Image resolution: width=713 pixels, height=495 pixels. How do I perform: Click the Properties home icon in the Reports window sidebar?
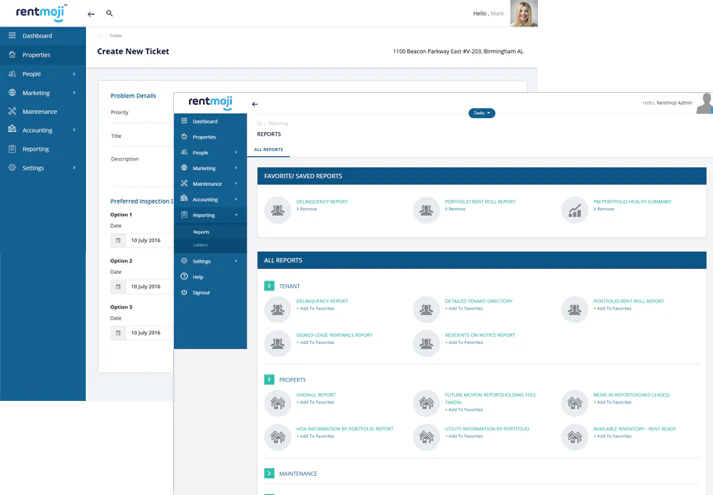tap(184, 136)
